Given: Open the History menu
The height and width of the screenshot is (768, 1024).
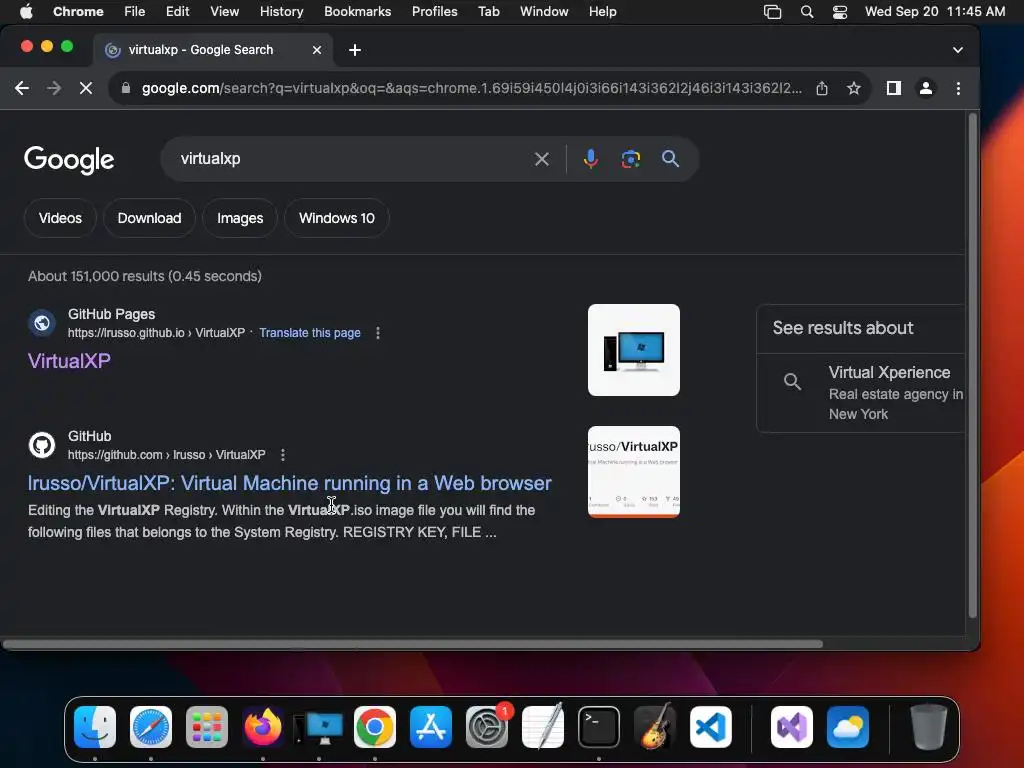Looking at the screenshot, I should coord(281,11).
